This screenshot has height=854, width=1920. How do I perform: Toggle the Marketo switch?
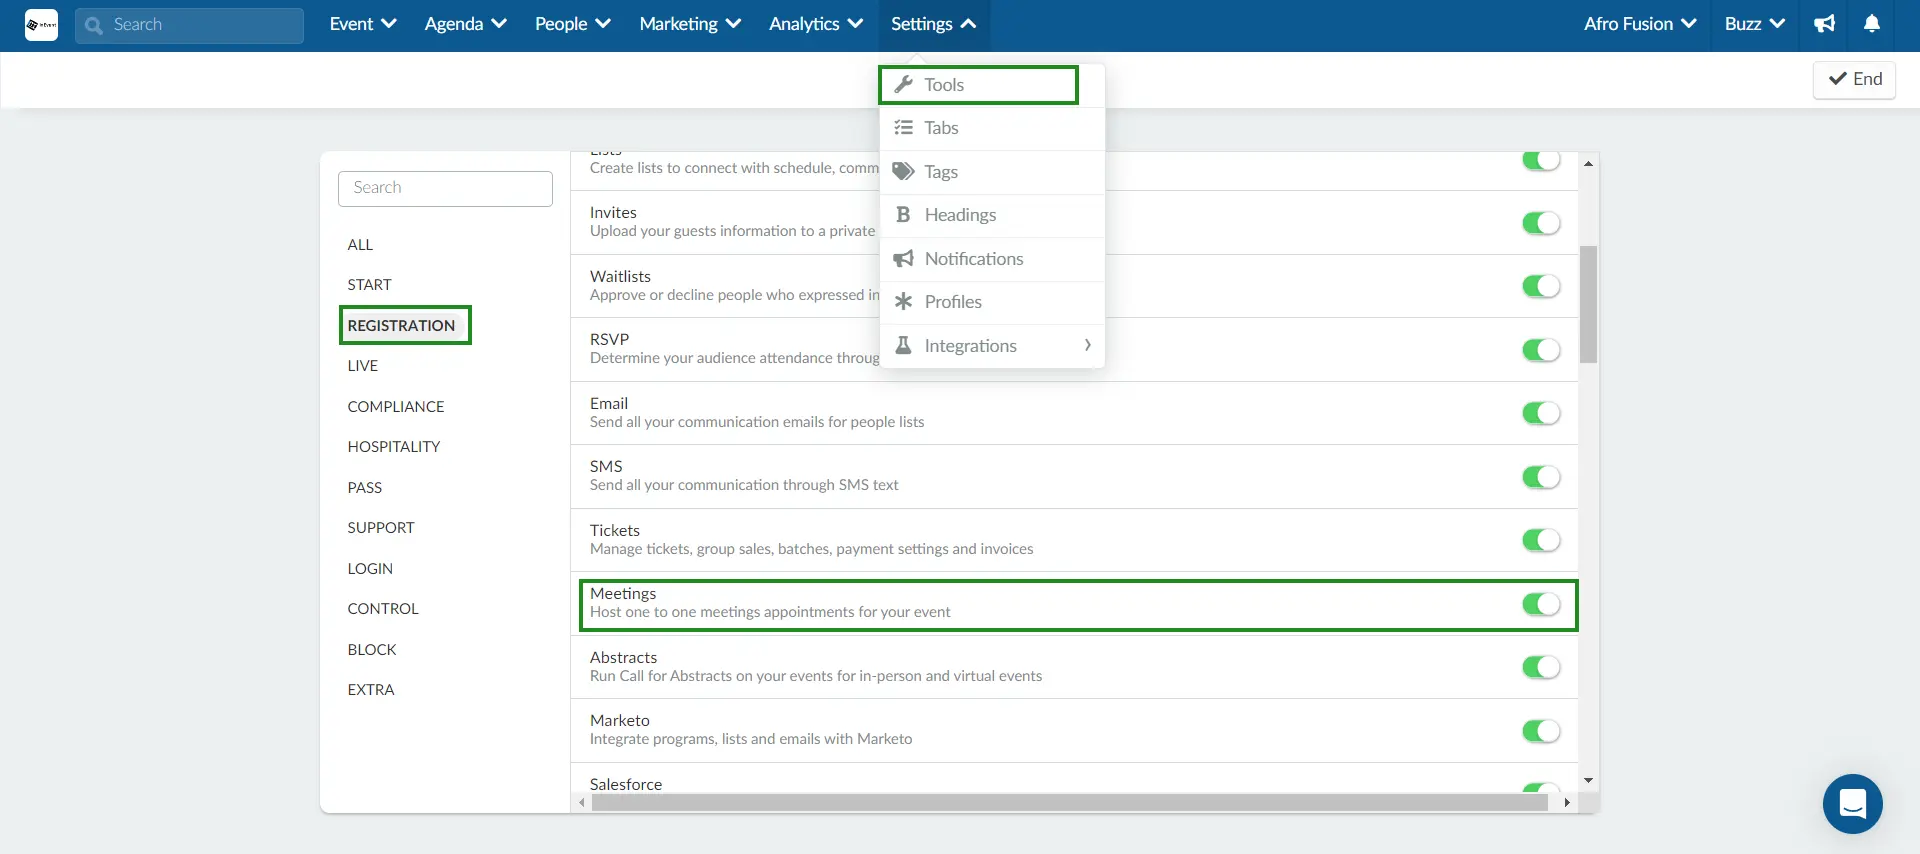[1541, 731]
